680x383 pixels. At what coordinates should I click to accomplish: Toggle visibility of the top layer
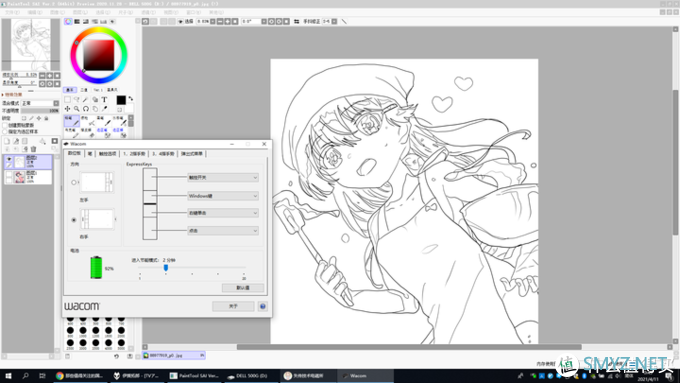tap(9, 159)
